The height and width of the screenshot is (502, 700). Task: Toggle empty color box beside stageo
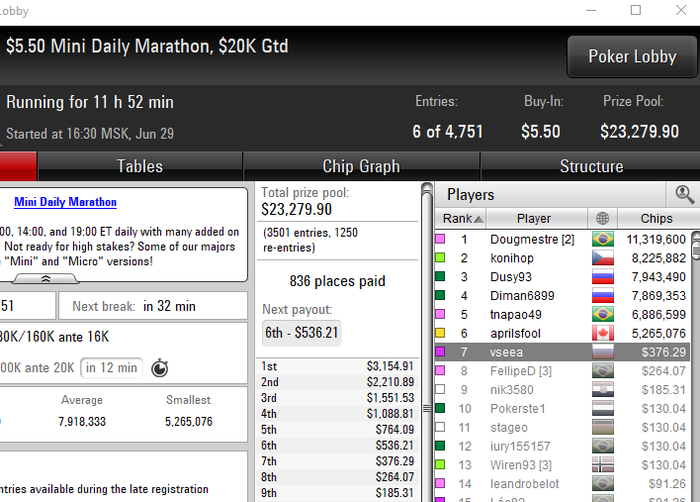click(x=440, y=427)
